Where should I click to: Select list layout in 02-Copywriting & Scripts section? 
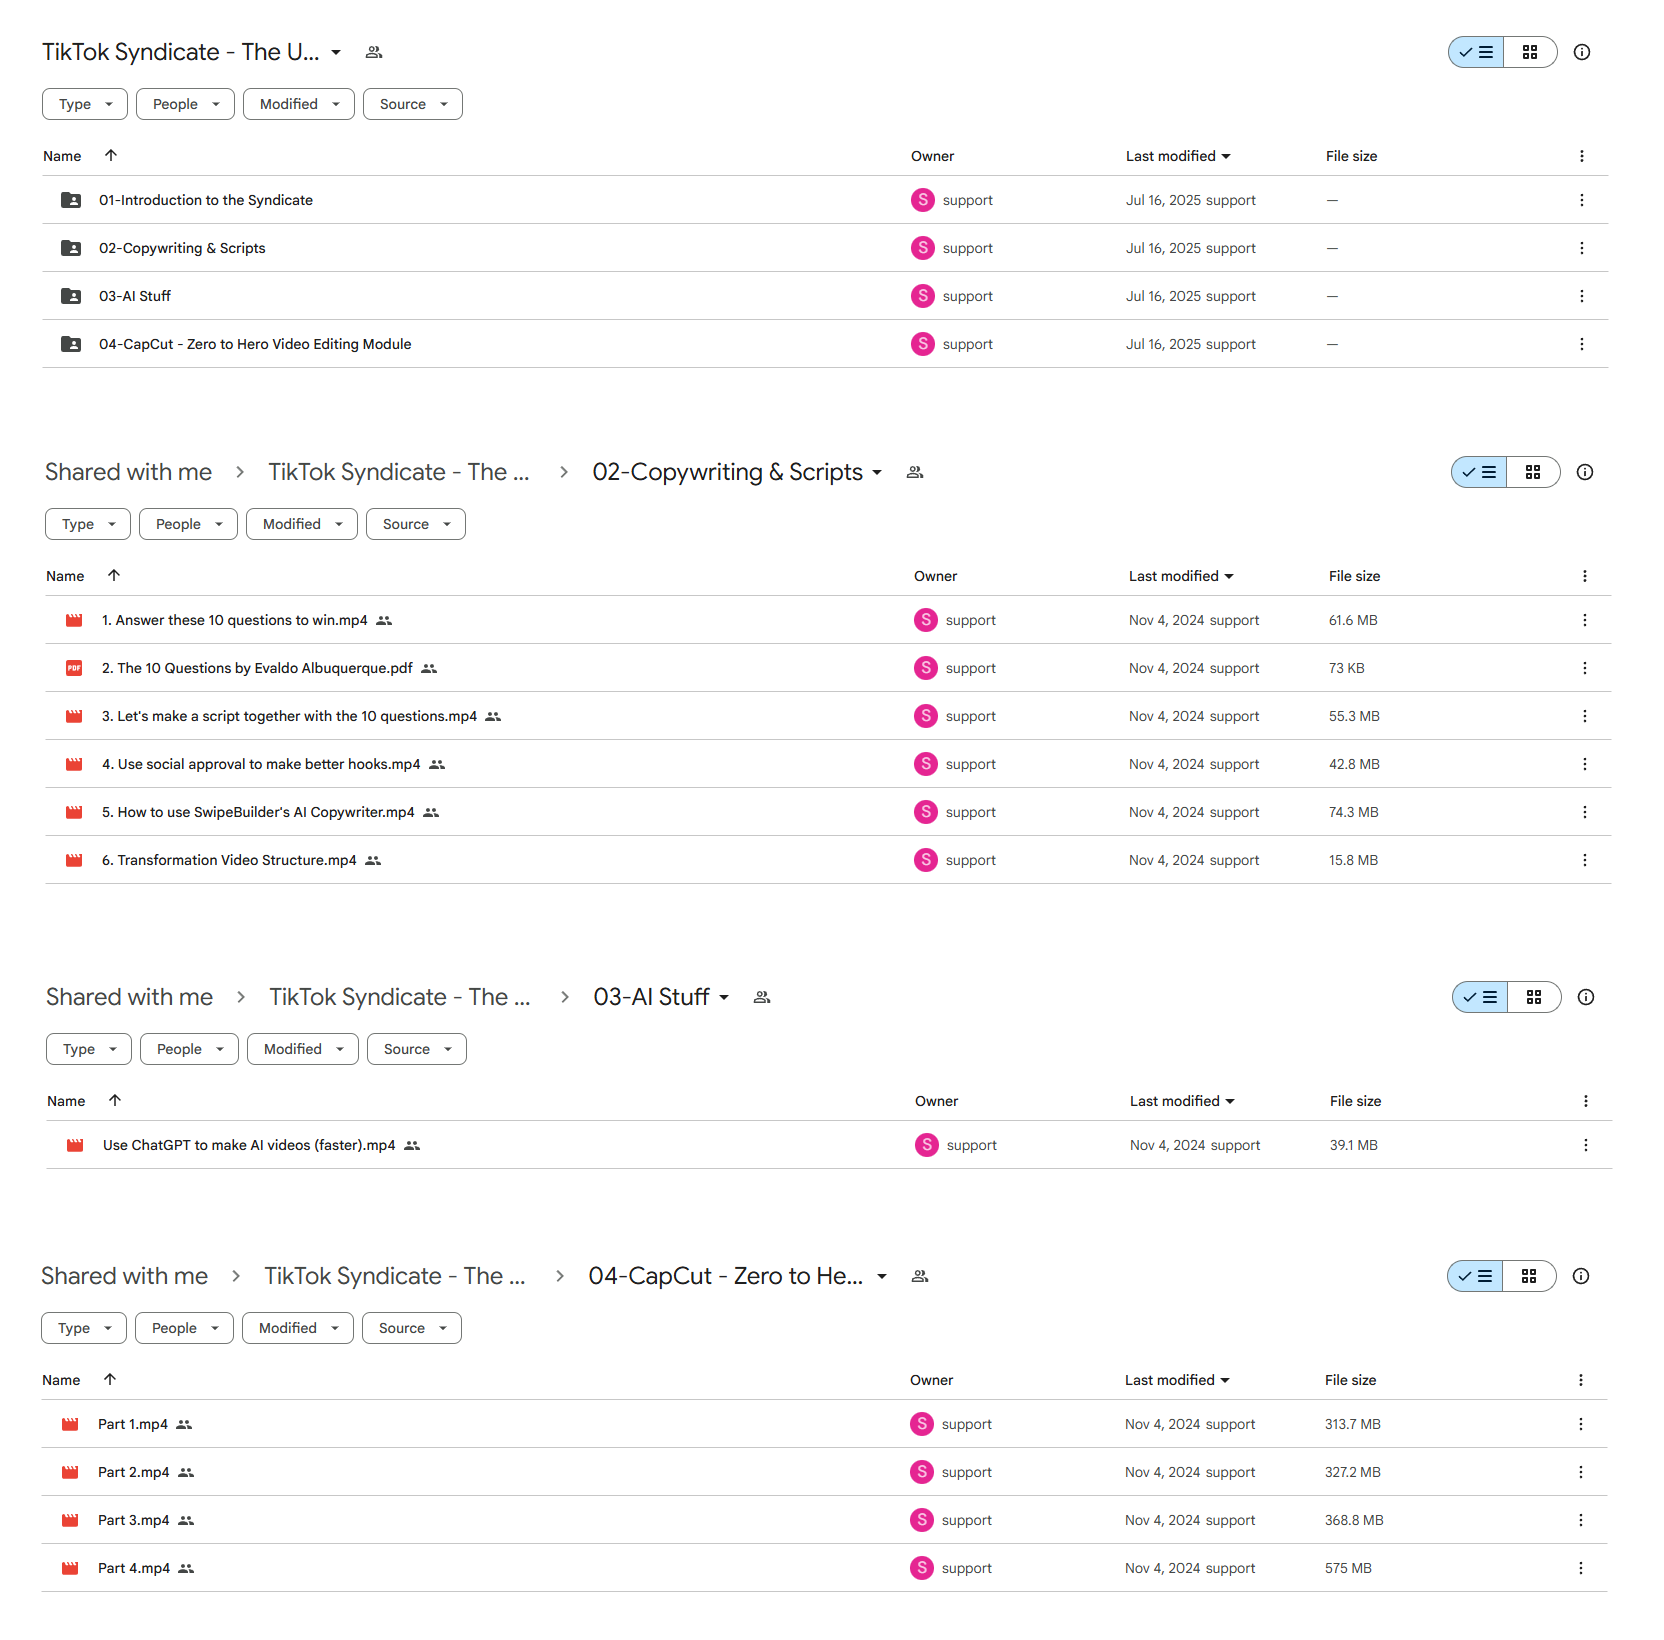[1479, 472]
